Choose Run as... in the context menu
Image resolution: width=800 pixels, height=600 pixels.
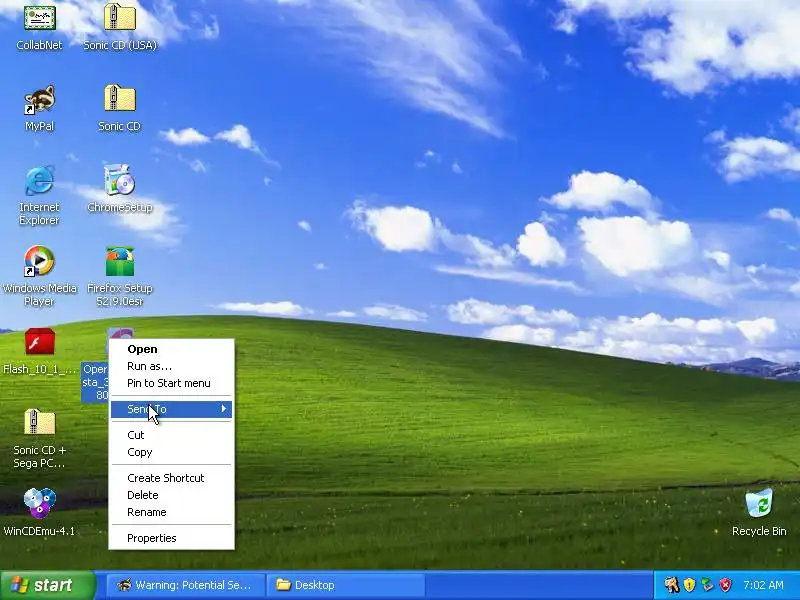(x=171, y=366)
